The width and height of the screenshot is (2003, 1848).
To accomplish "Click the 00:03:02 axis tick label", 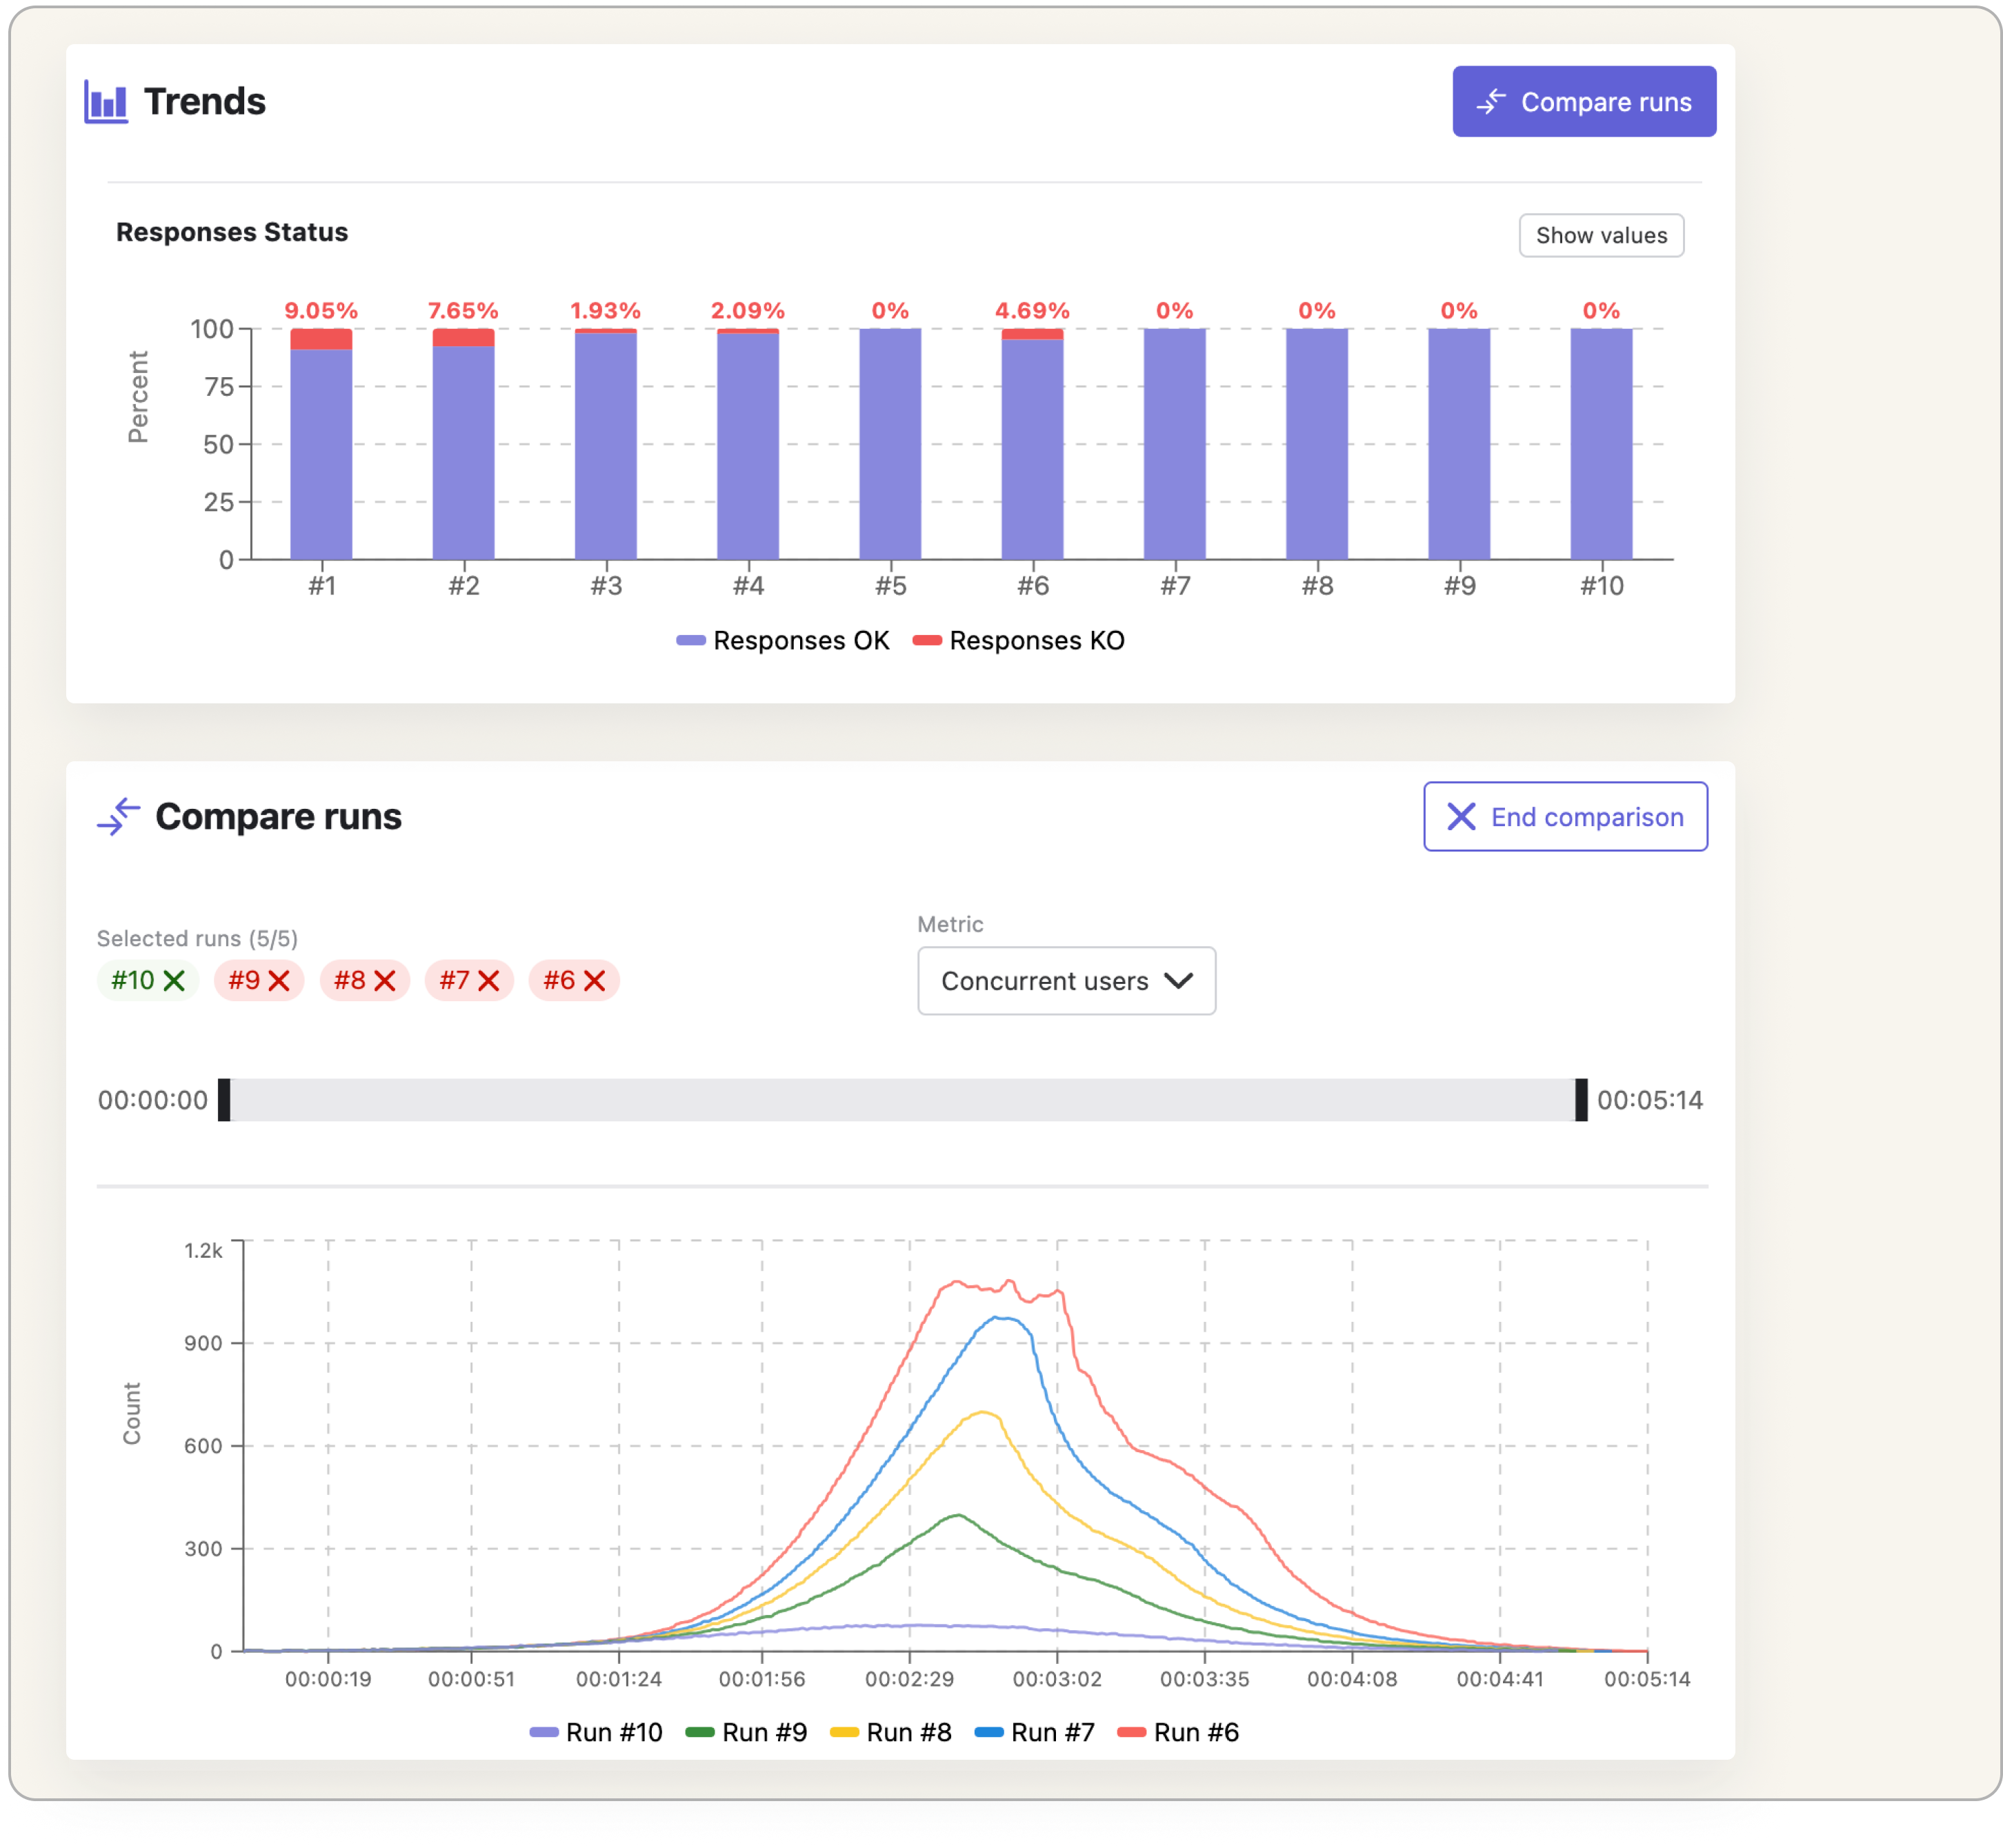I will [x=1057, y=1679].
